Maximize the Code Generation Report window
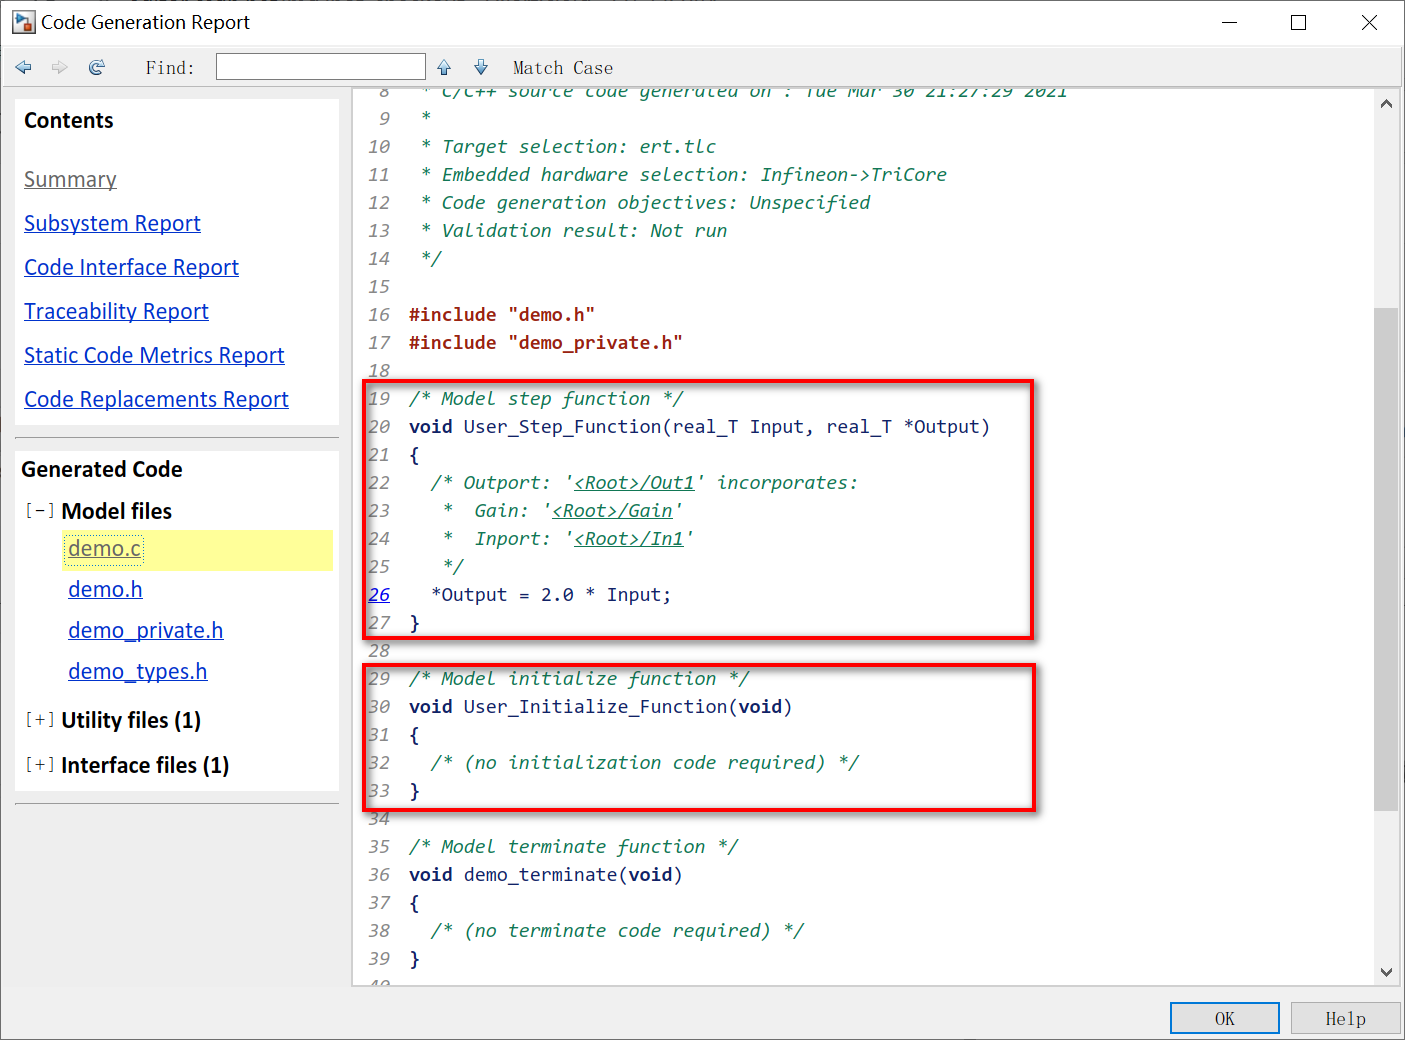The image size is (1405, 1040). click(1298, 22)
